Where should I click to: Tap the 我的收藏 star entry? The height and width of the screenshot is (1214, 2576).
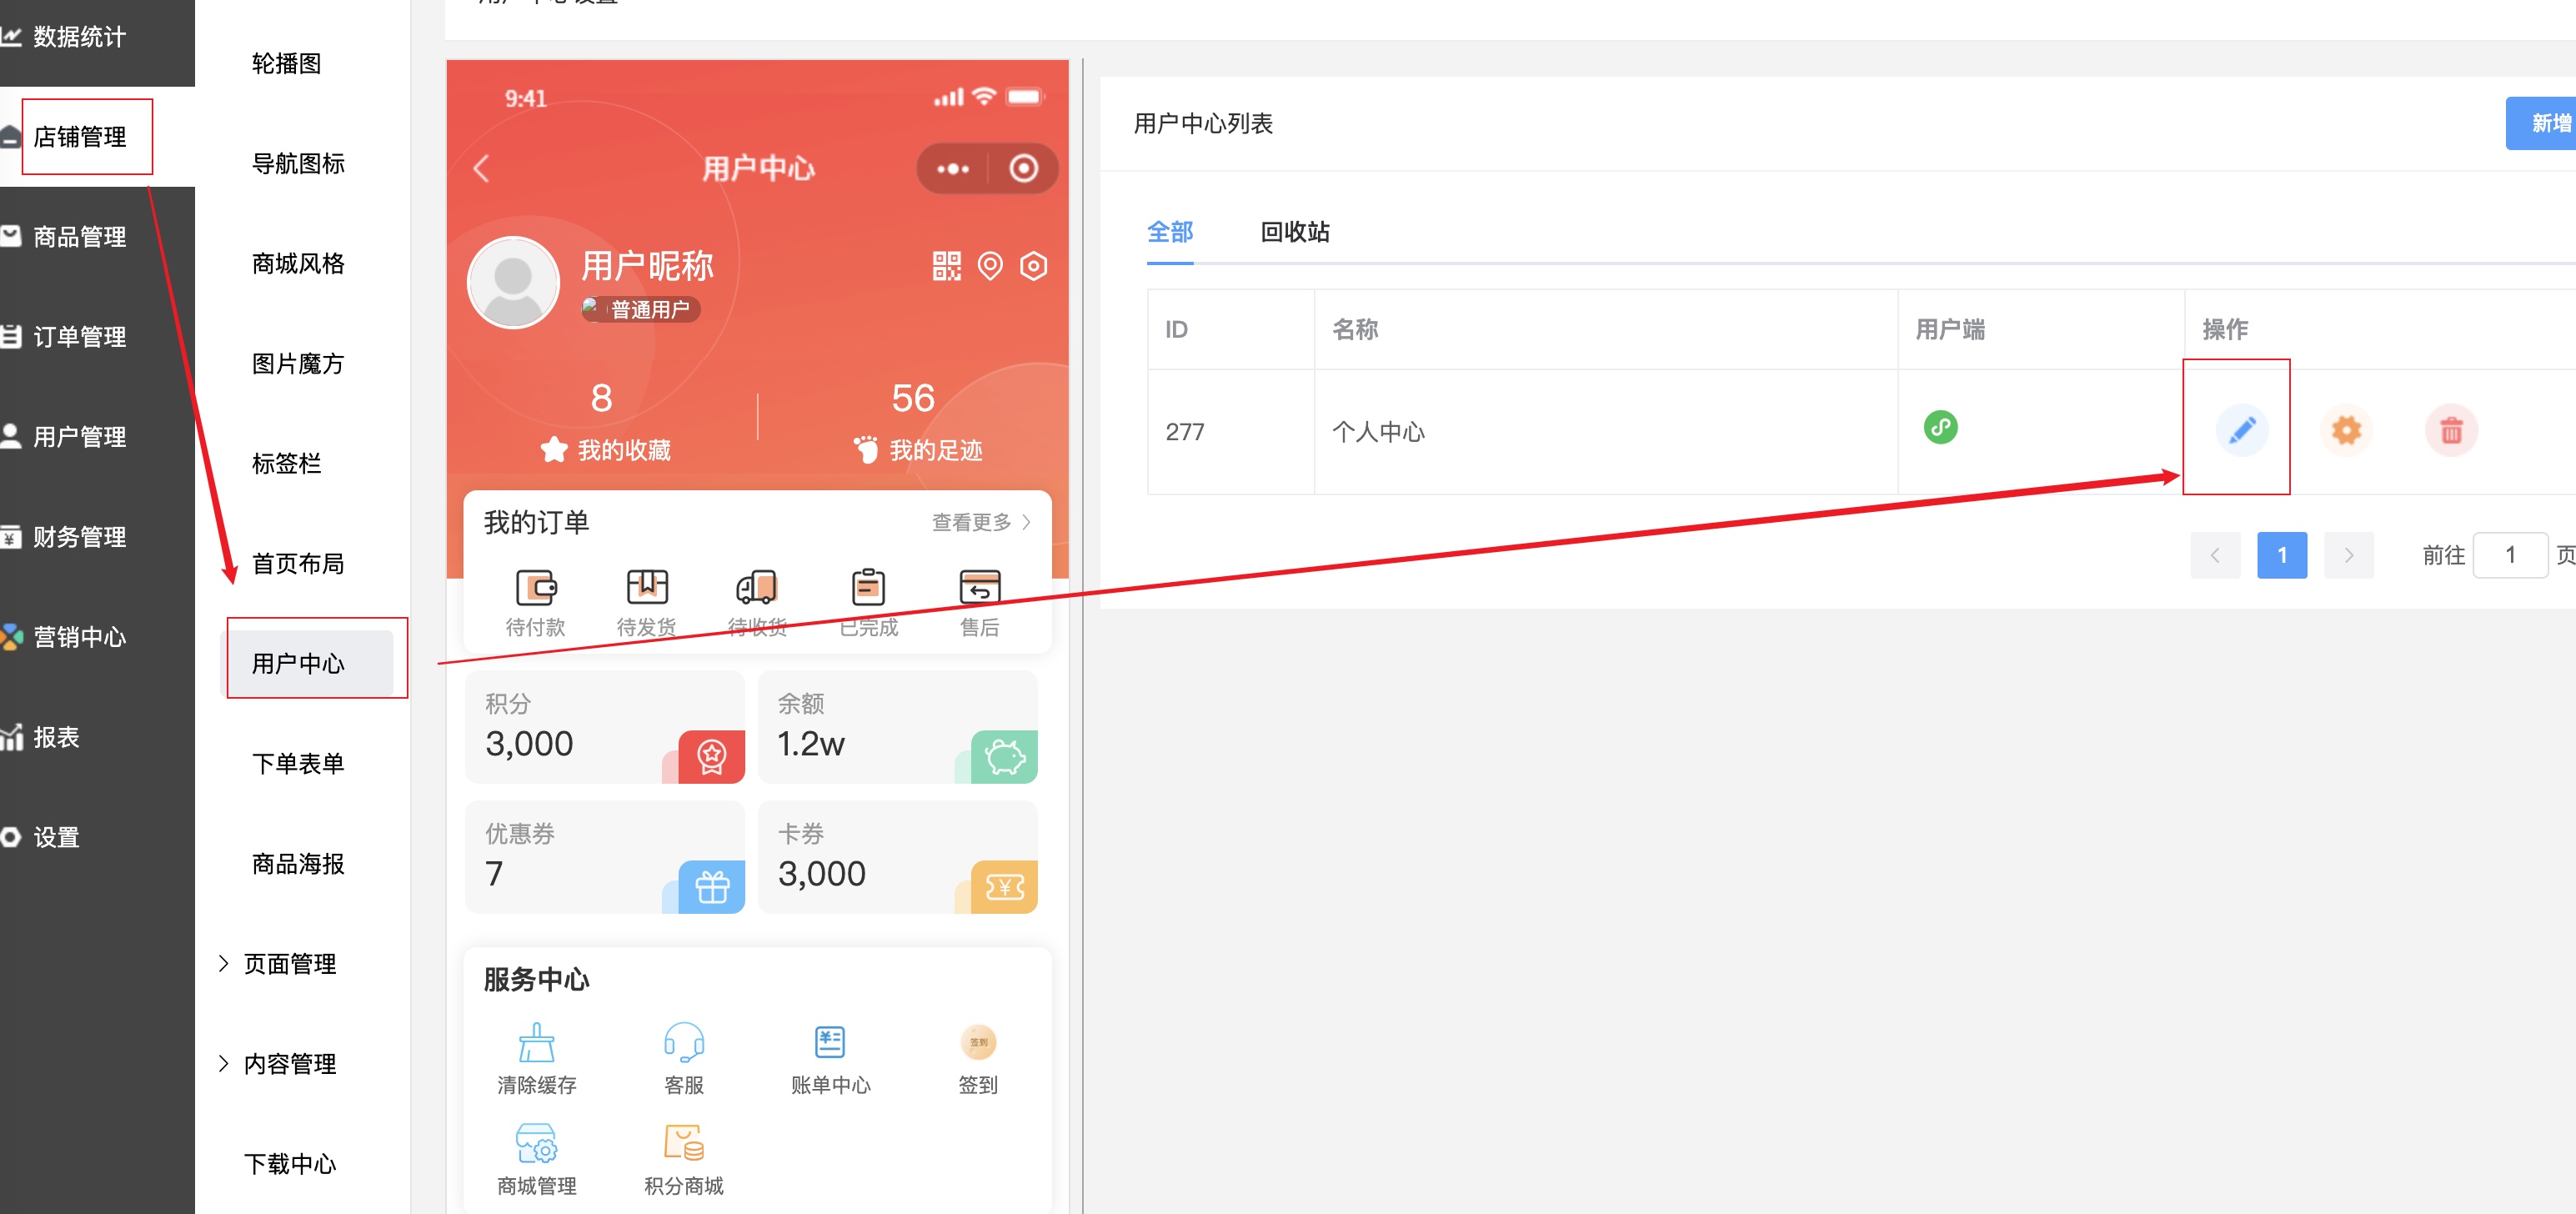coord(605,450)
